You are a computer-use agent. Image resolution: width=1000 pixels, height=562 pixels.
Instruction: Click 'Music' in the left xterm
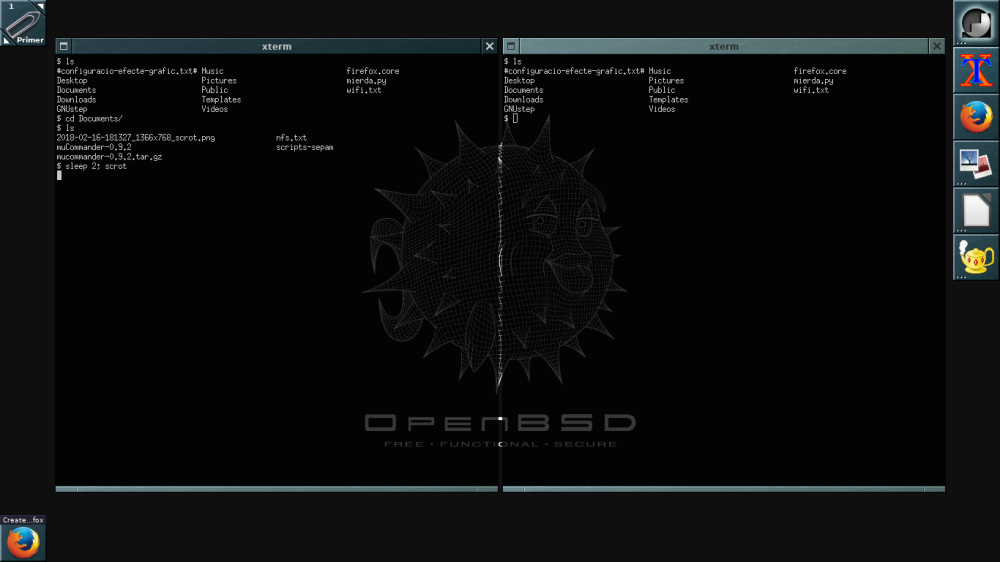(x=212, y=71)
